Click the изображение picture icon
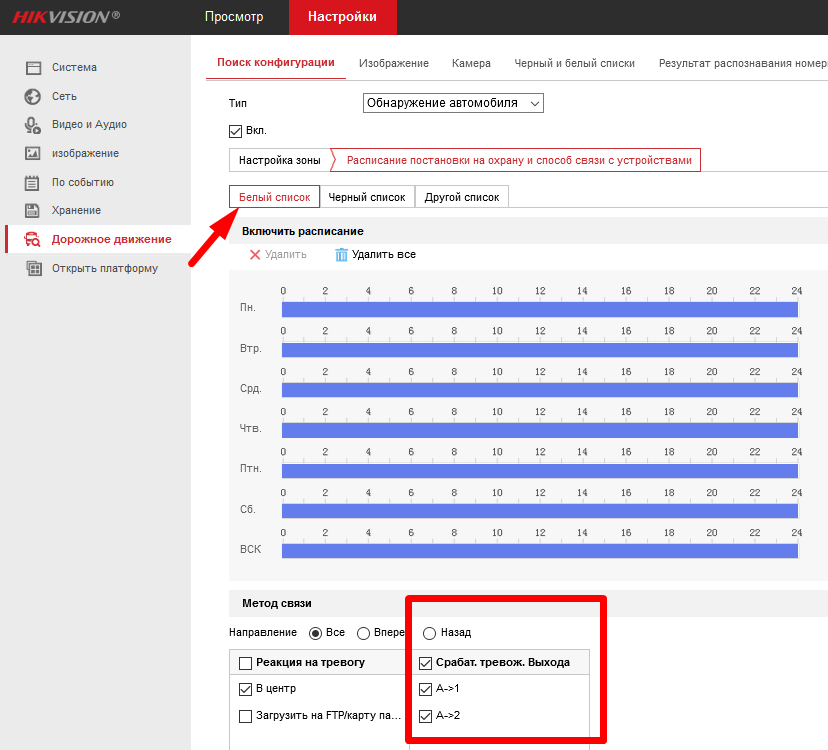The height and width of the screenshot is (750, 828). coord(33,153)
